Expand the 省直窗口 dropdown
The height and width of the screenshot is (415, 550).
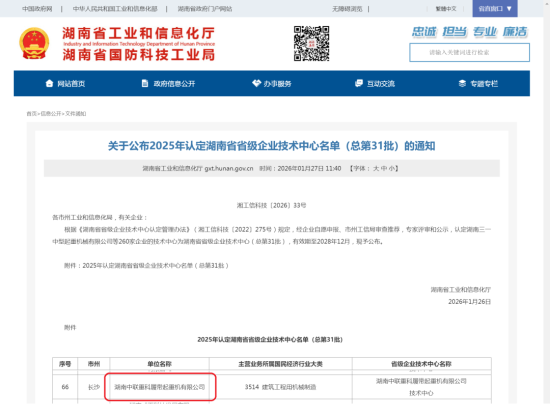pos(495,8)
